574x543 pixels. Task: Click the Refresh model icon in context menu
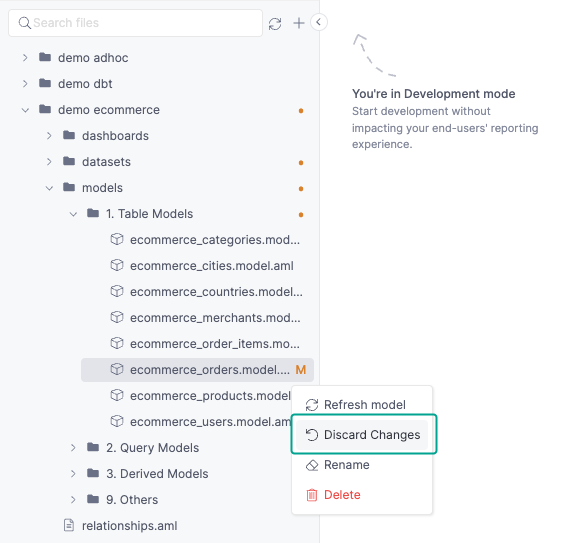pos(312,405)
